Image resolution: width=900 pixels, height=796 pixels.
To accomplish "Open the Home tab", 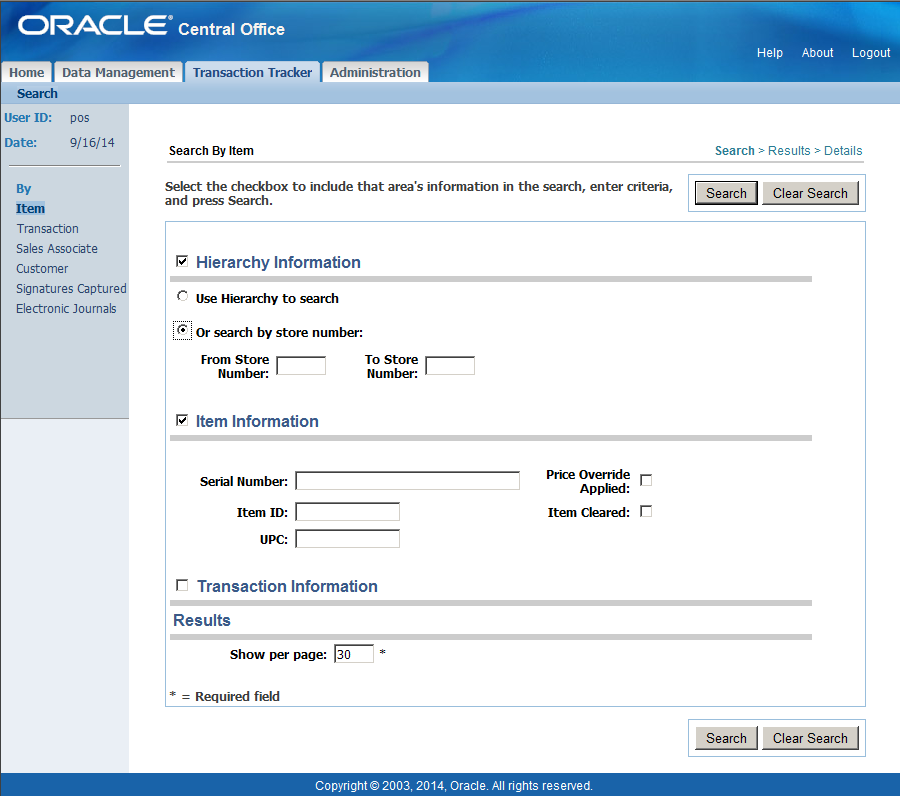I will (26, 72).
